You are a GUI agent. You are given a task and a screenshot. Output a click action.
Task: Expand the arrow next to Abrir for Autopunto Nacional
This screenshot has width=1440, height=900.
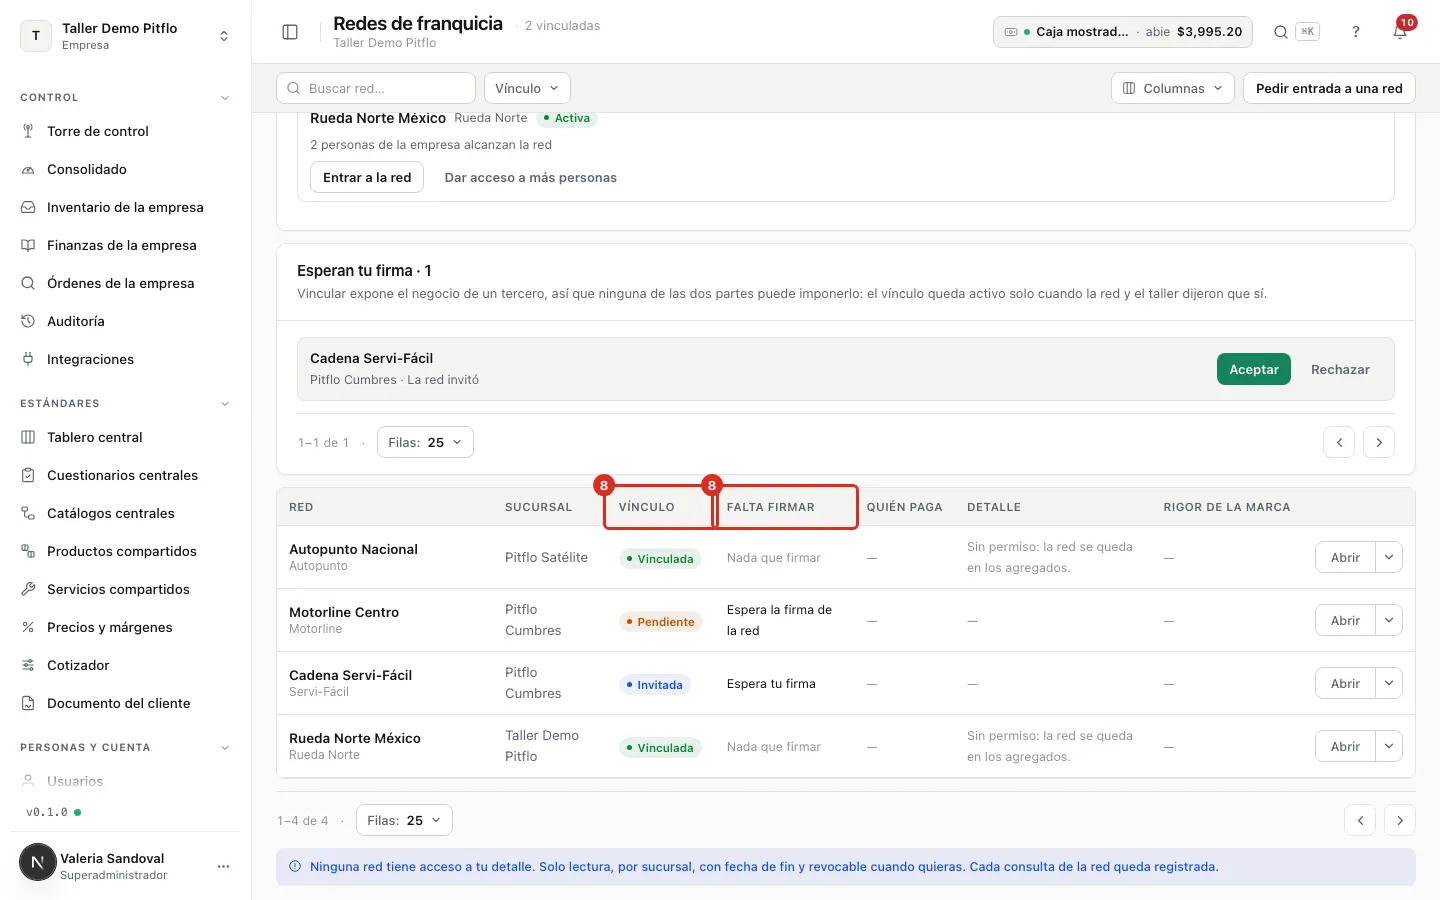(x=1389, y=557)
